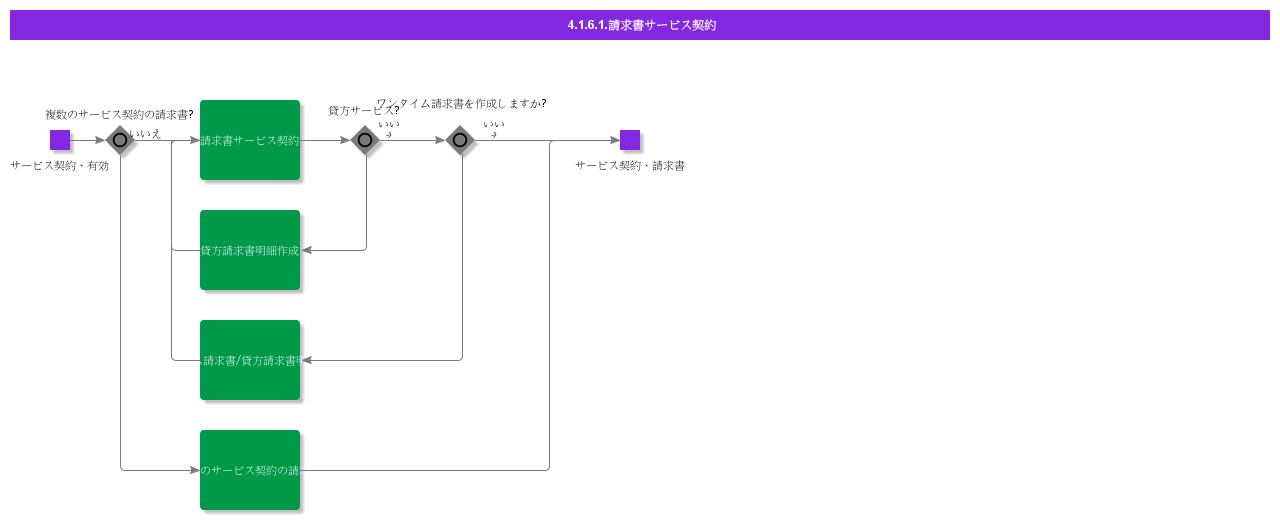Click the arrowhead entering the end event
The width and height of the screenshot is (1280, 520).
pos(614,140)
